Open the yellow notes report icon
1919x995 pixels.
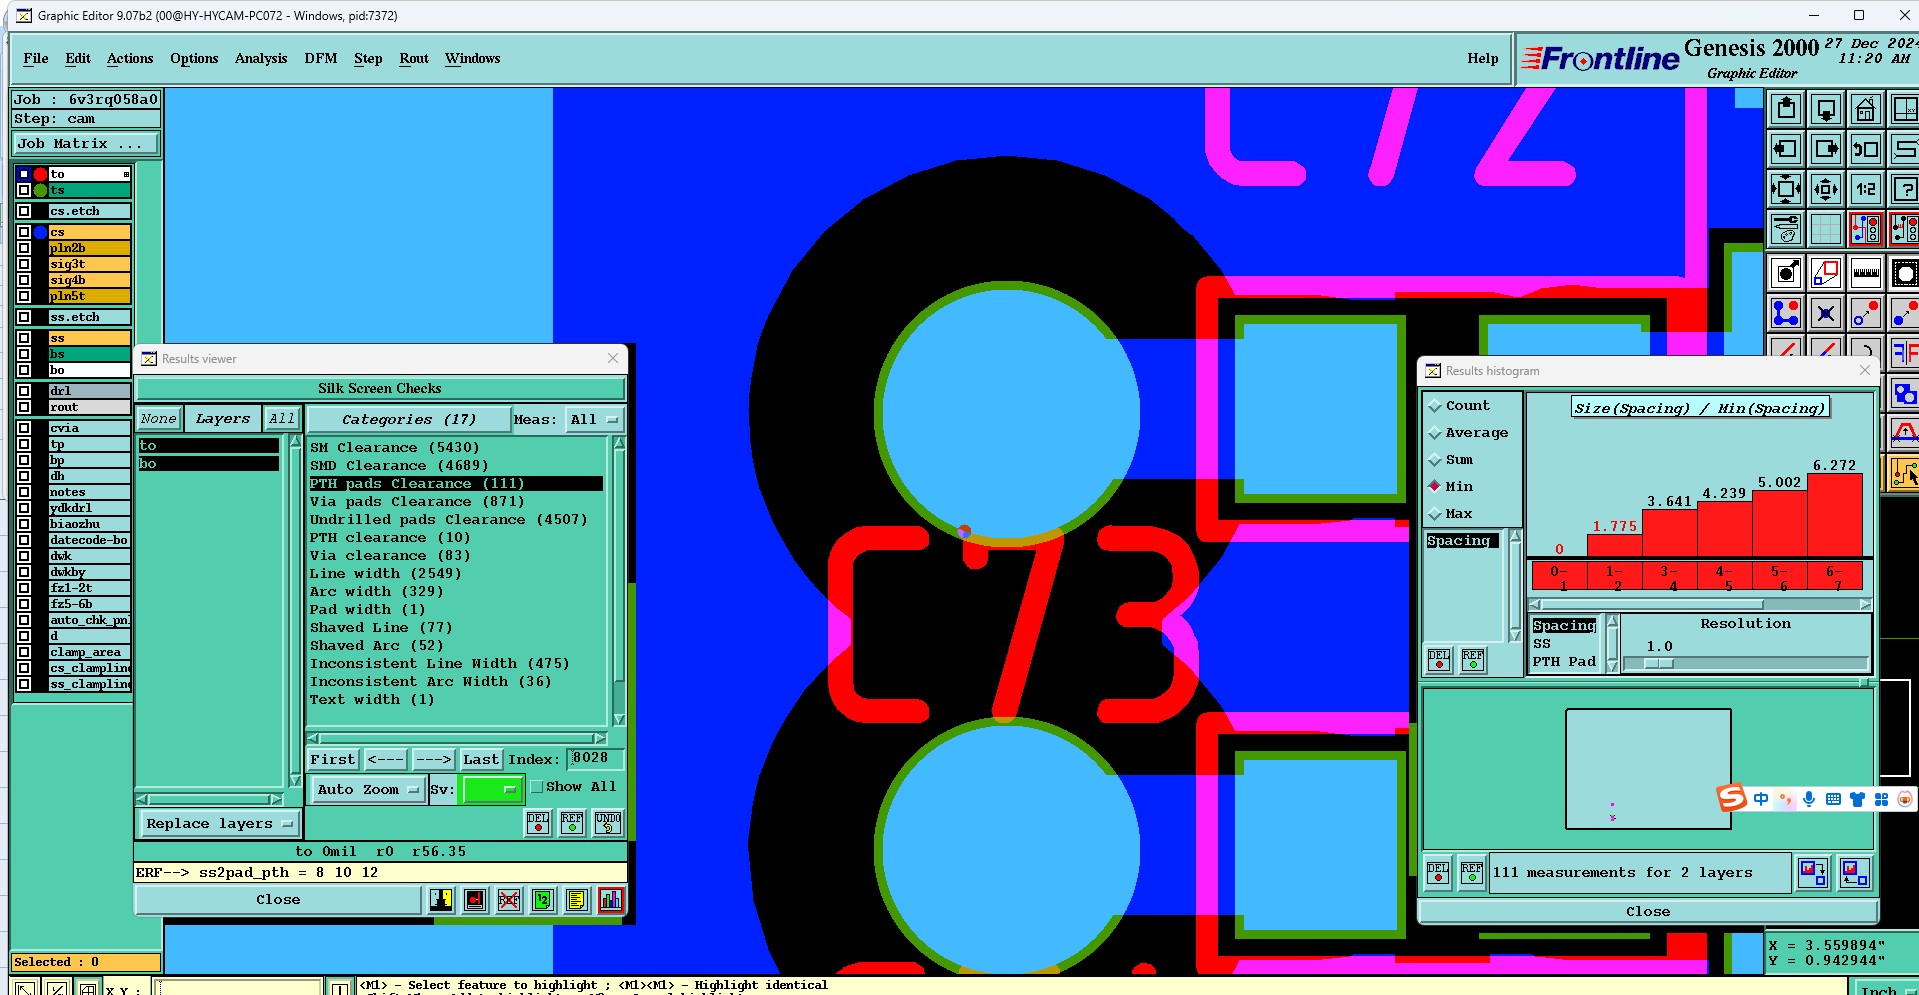[577, 900]
